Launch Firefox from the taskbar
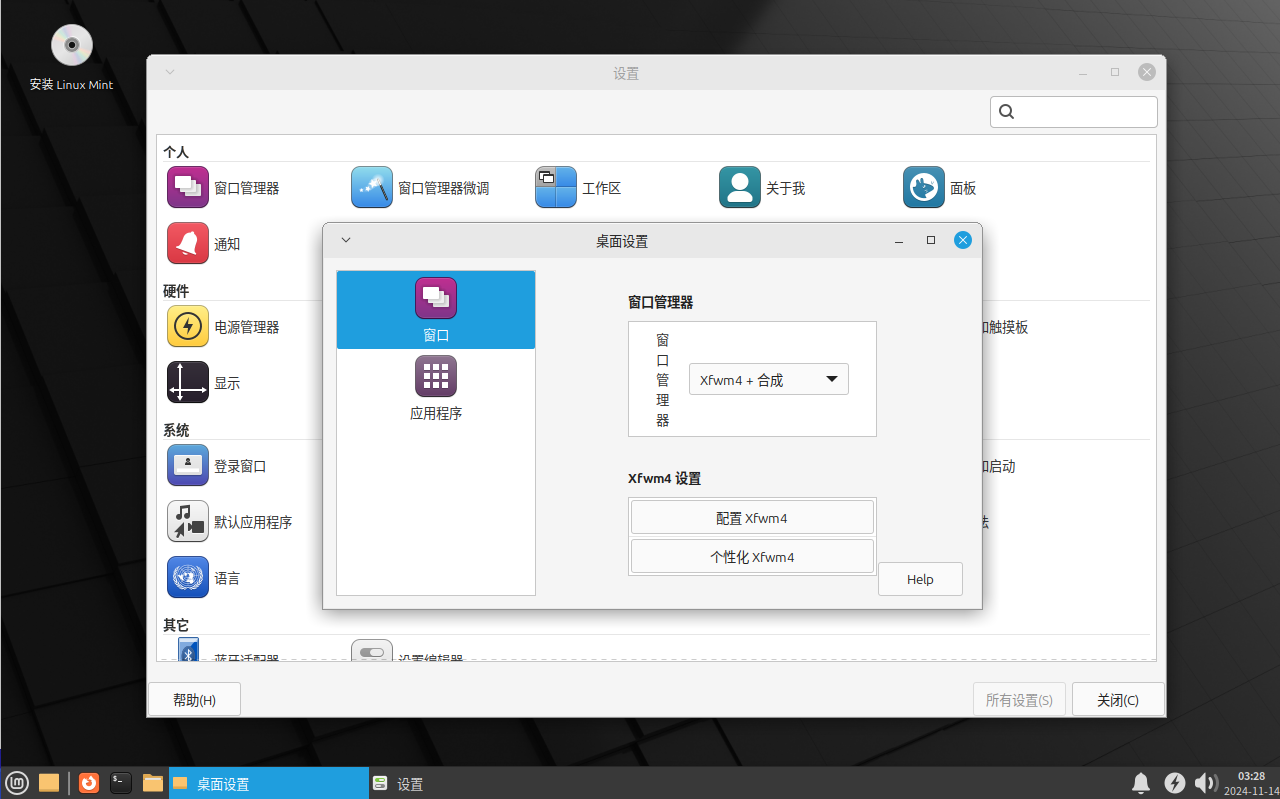Image resolution: width=1280 pixels, height=799 pixels. point(89,783)
